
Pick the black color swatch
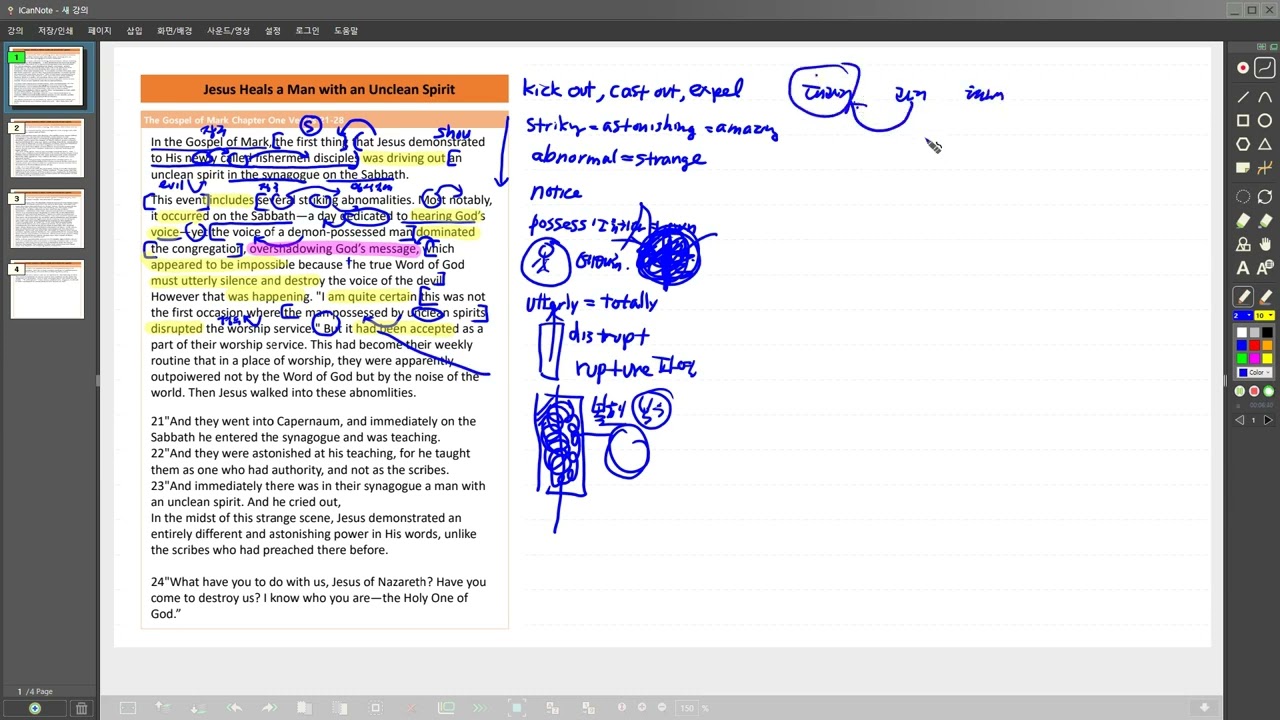(x=1267, y=332)
